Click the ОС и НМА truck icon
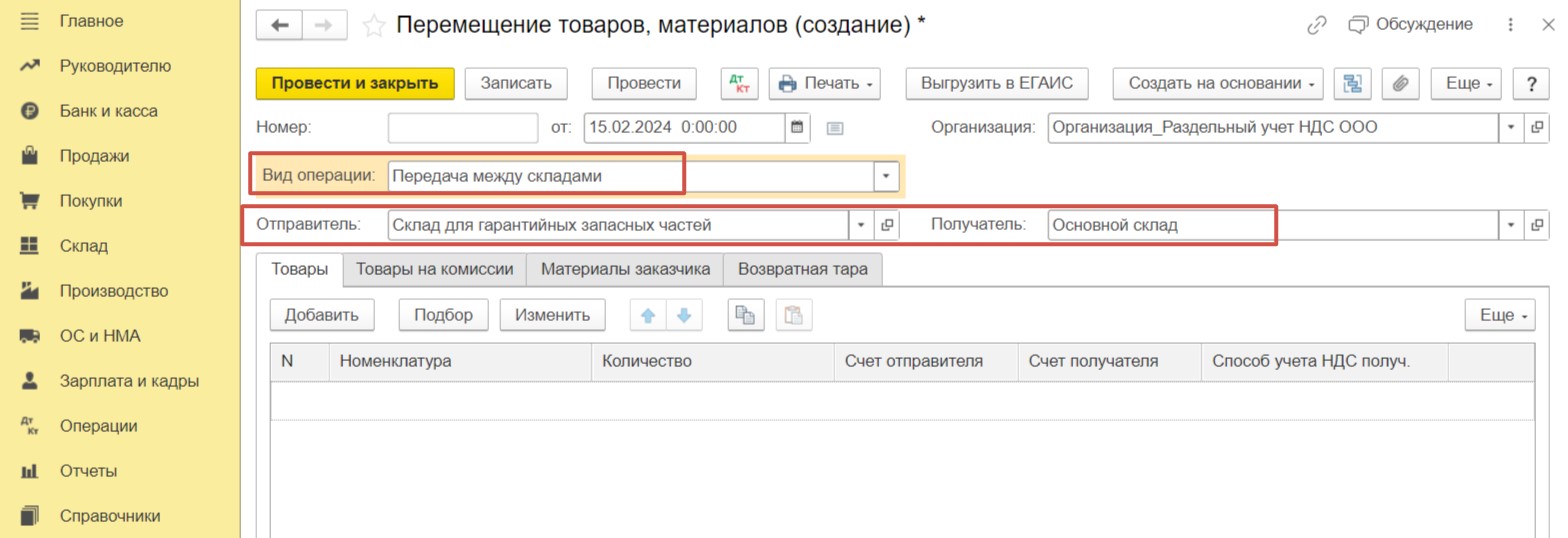The image size is (1568, 538). tap(29, 336)
